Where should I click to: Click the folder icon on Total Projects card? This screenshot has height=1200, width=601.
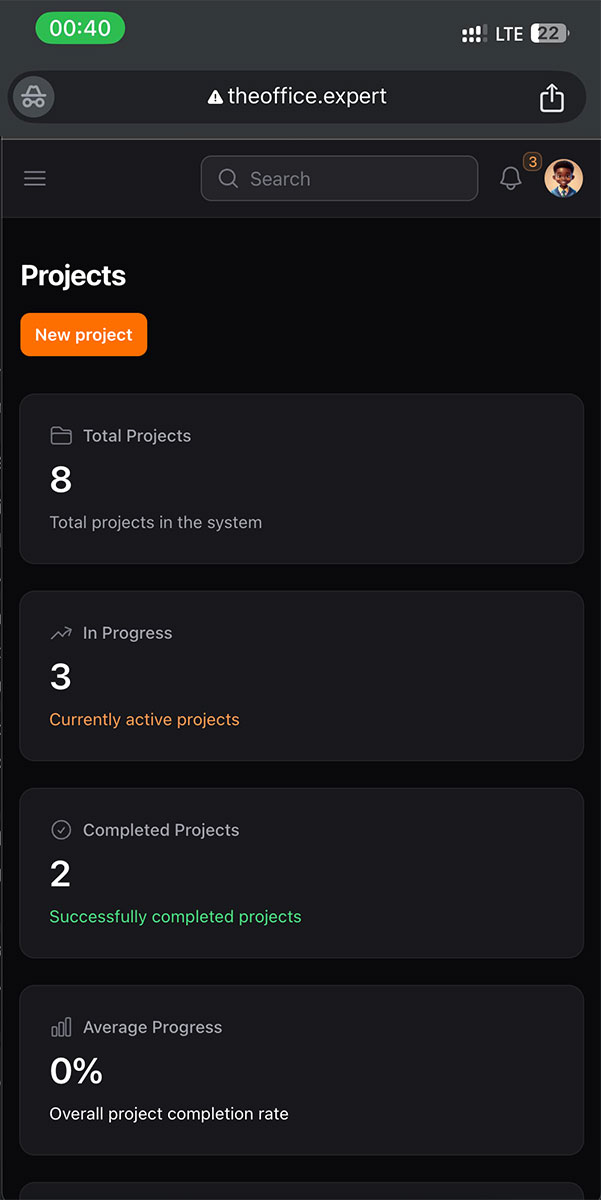pos(61,435)
